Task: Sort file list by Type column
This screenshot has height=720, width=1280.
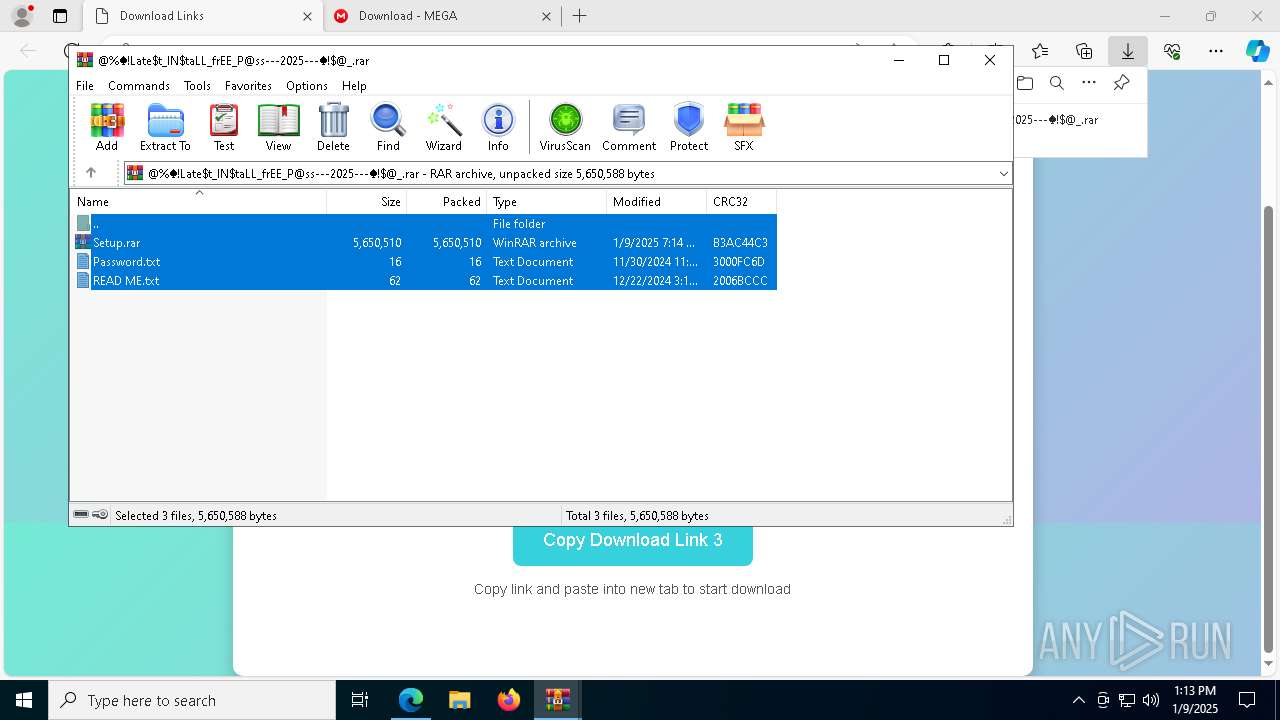Action: click(547, 201)
